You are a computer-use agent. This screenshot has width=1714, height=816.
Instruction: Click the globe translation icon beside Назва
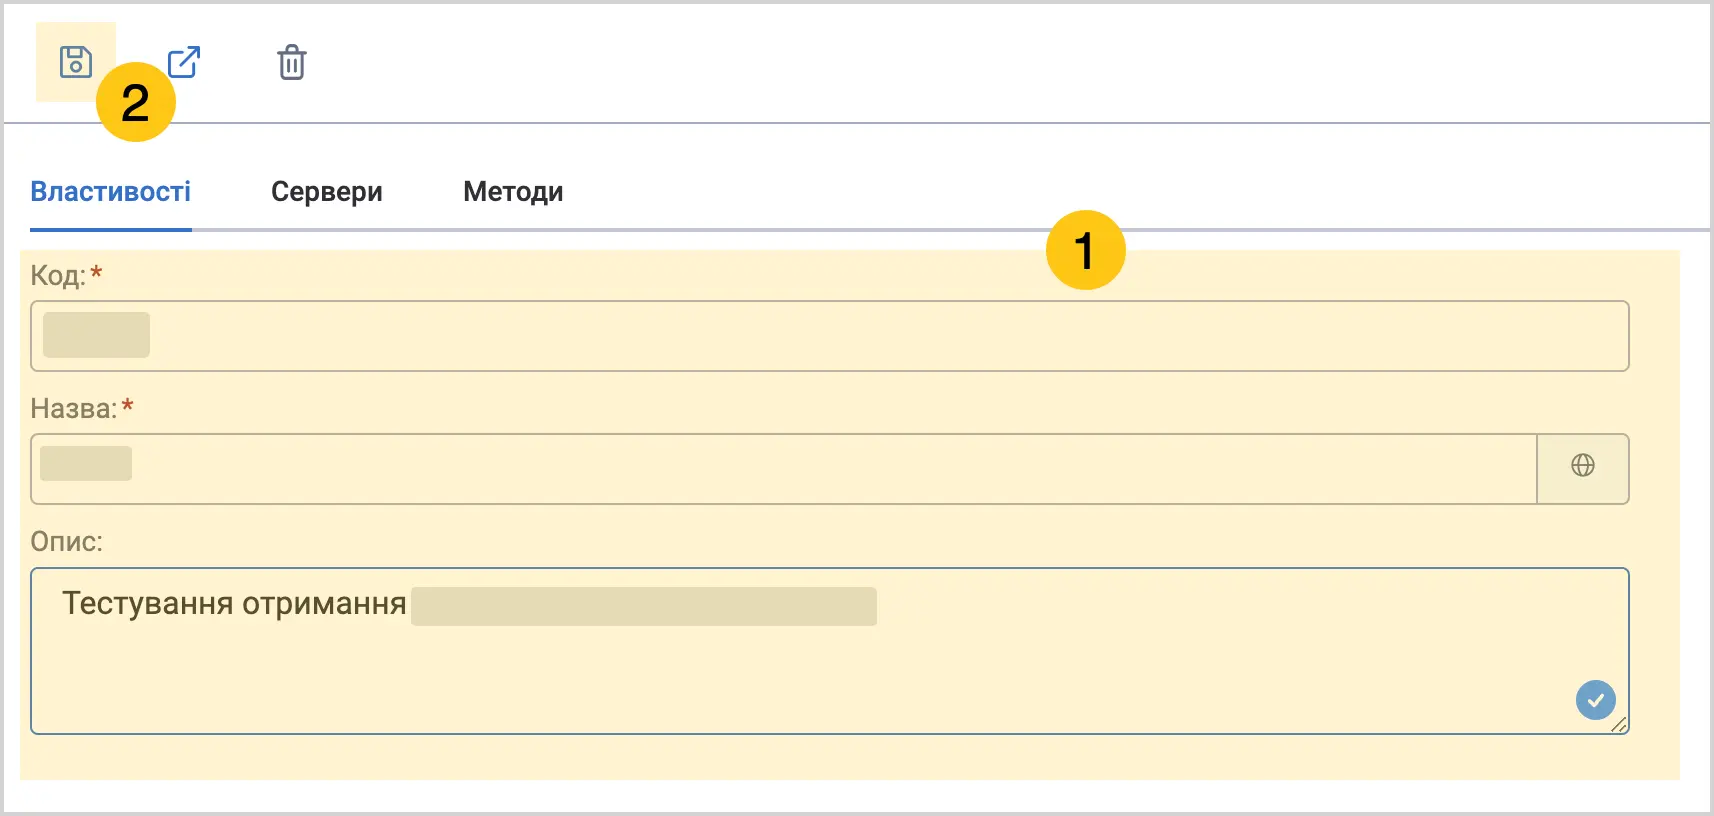(x=1583, y=465)
